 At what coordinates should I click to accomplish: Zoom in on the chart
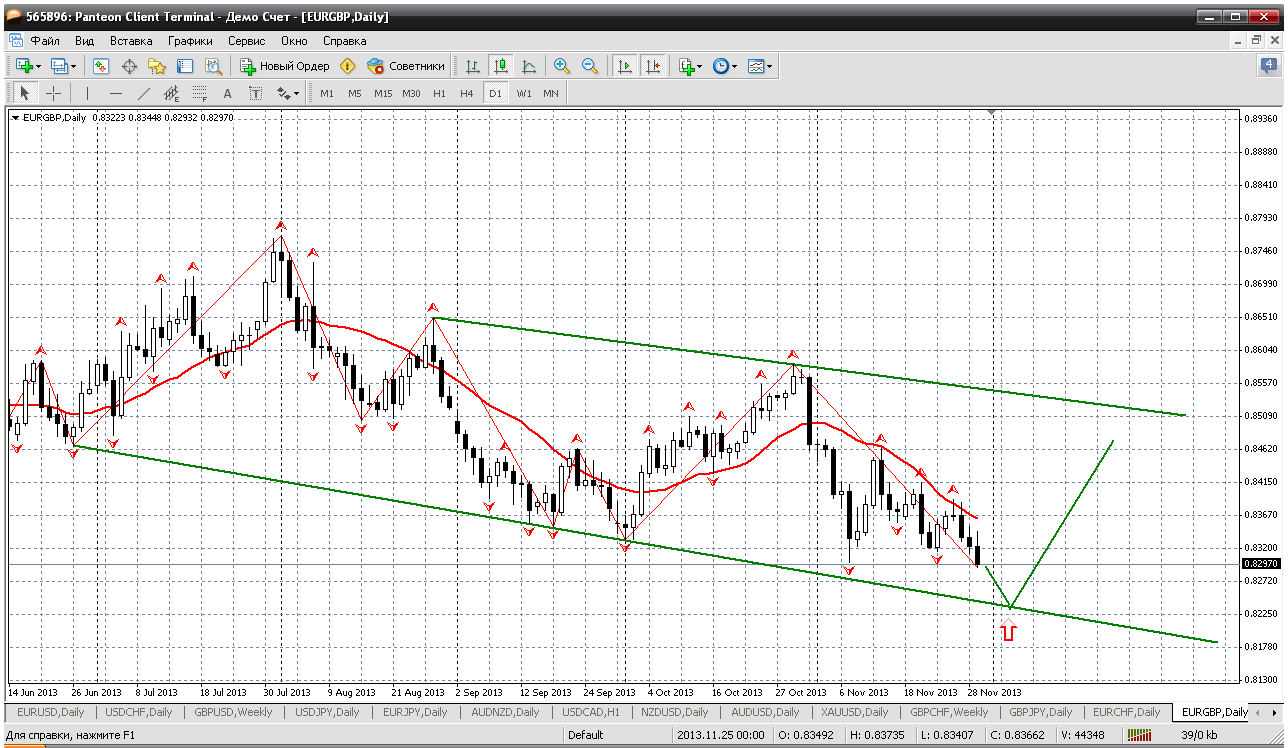pyautogui.click(x=562, y=66)
